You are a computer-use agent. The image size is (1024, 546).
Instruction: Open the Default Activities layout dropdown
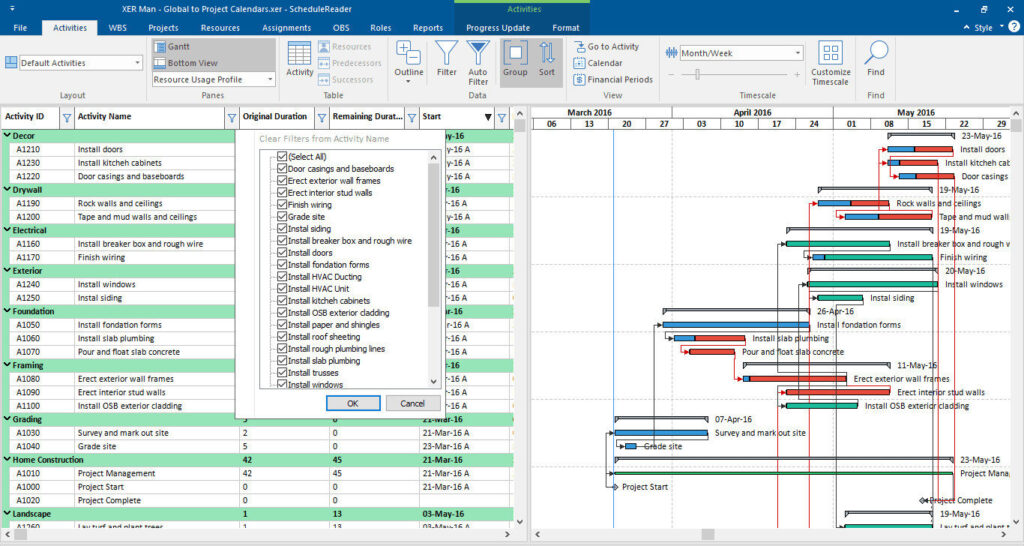point(137,63)
